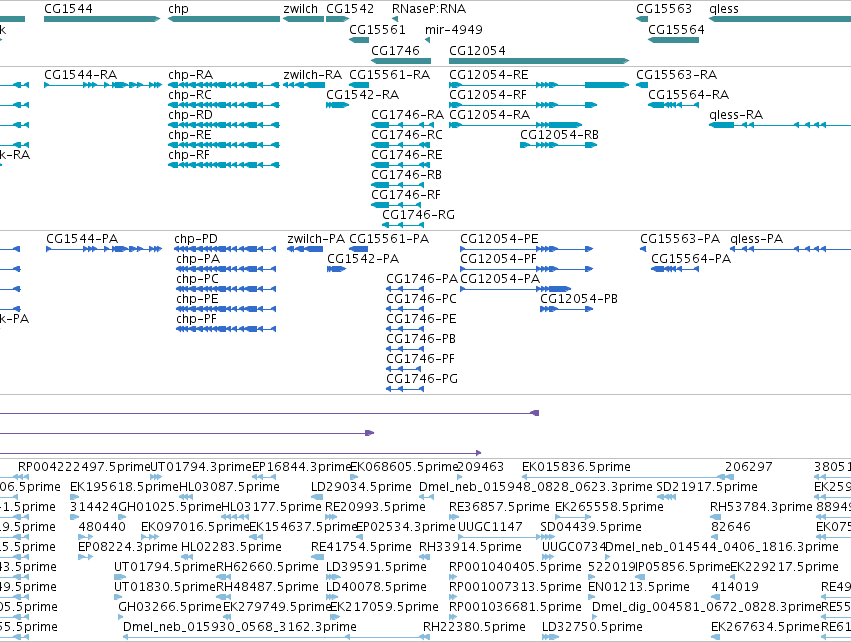Select the CG1746-PA protein feature

click(x=405, y=289)
